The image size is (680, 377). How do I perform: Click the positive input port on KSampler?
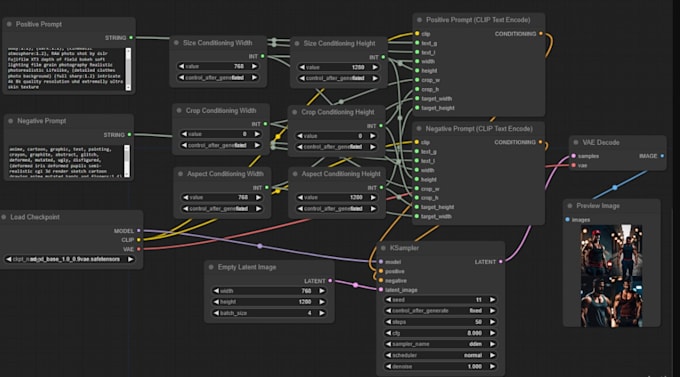381,271
